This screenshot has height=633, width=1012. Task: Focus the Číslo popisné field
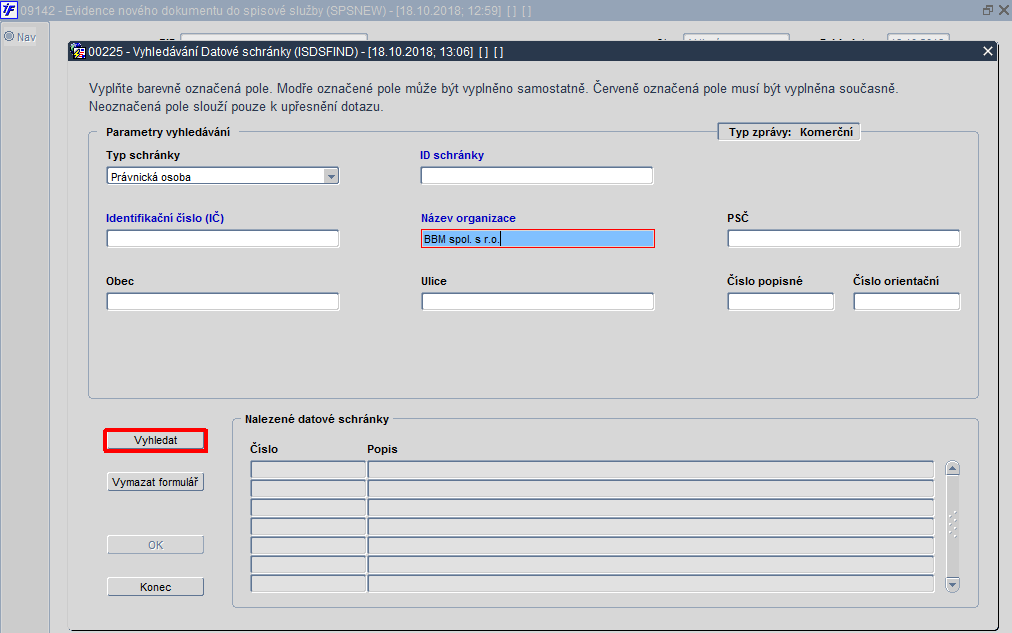(781, 301)
